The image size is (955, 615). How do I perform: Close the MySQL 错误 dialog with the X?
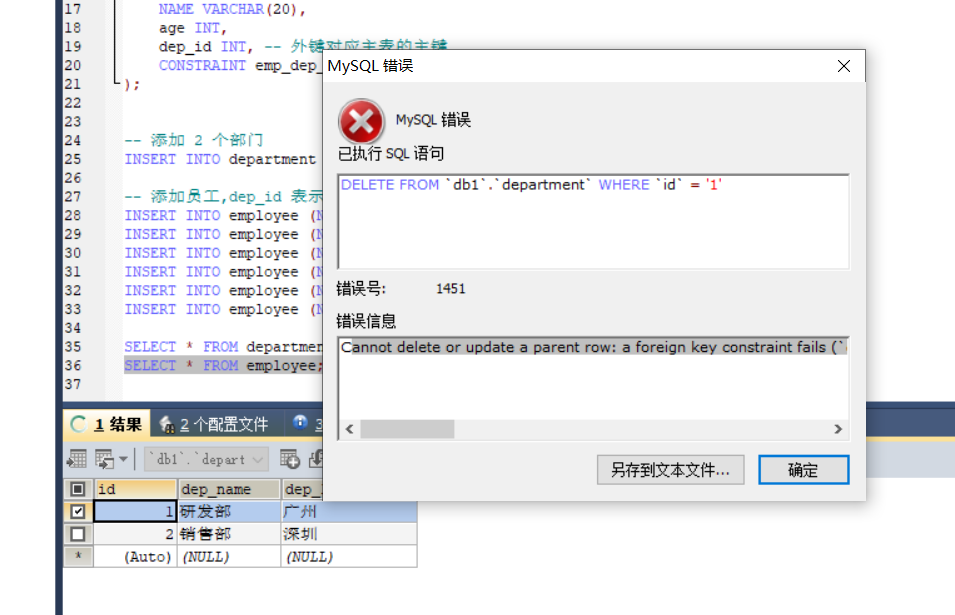(844, 66)
